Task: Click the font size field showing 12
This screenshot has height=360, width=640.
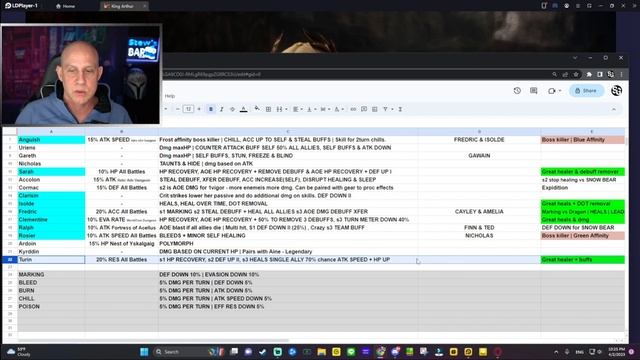Action: click(188, 109)
